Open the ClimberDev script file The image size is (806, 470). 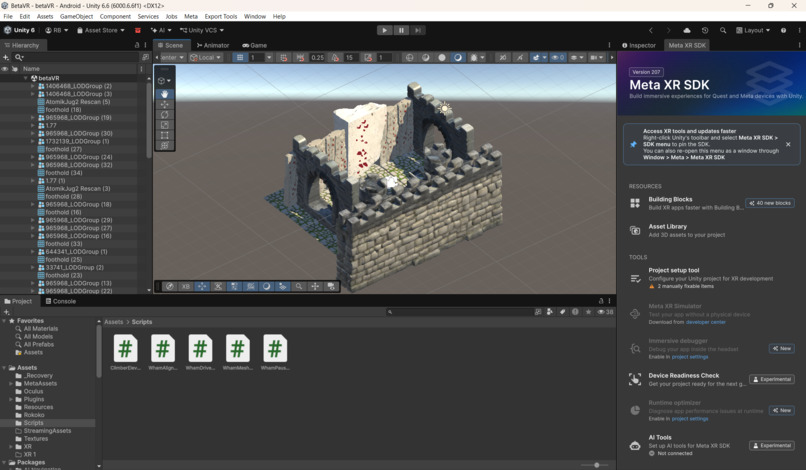click(x=125, y=352)
